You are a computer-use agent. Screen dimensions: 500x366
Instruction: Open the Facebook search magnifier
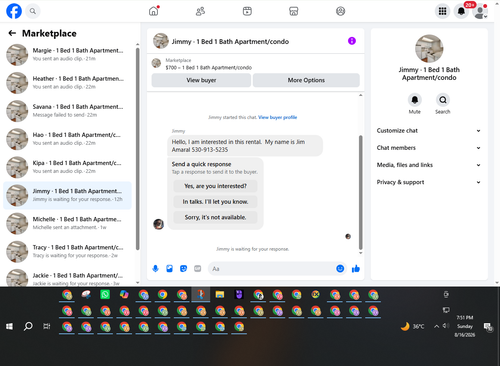(x=33, y=11)
